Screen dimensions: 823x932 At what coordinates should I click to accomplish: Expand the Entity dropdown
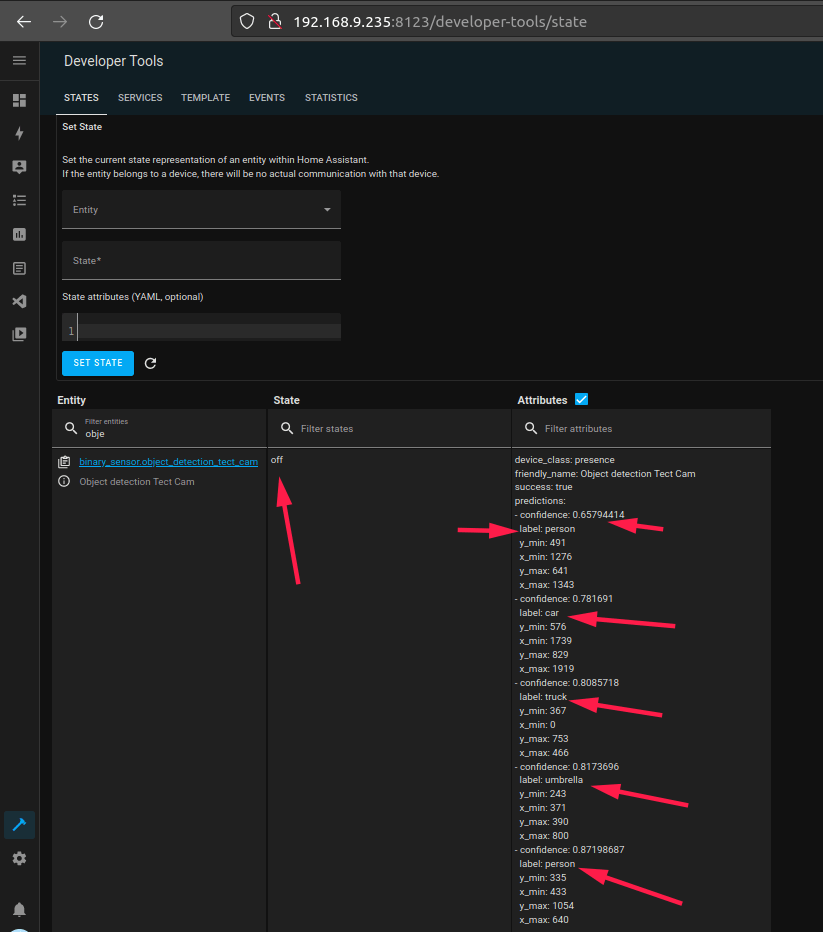[x=201, y=209]
